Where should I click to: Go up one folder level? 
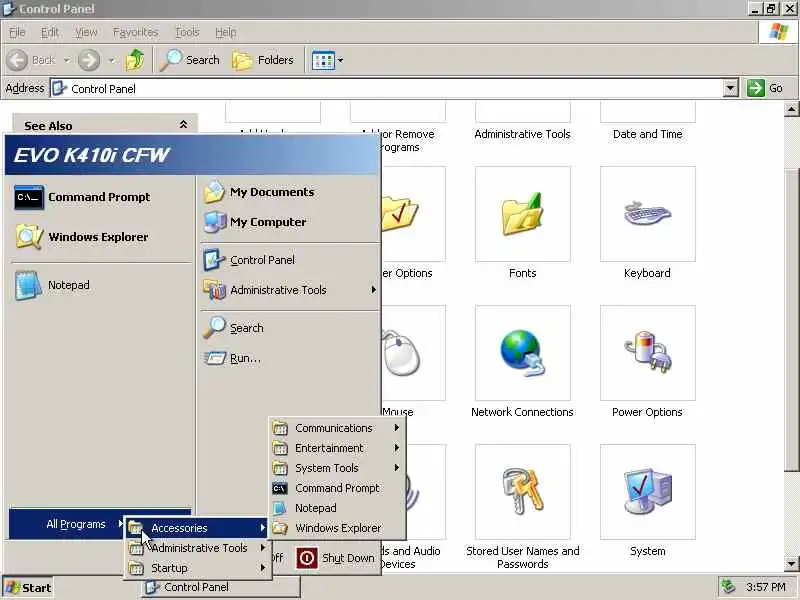[x=135, y=60]
